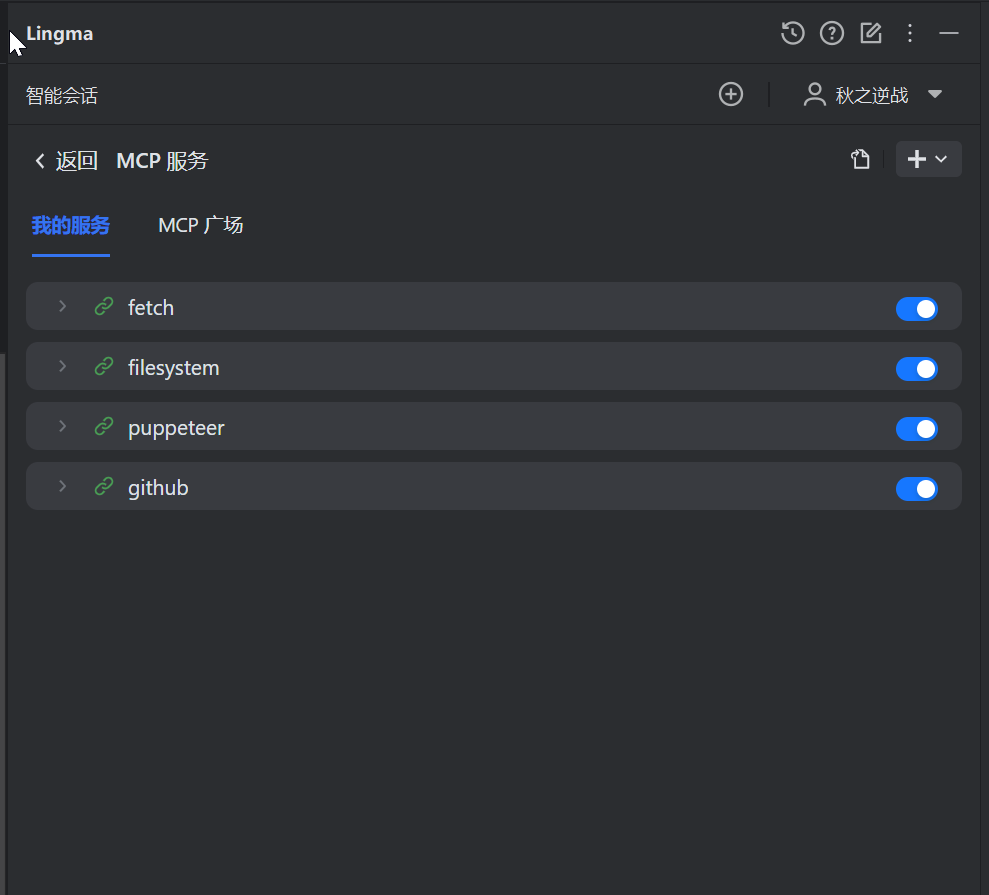Click the link icon beside github
The height and width of the screenshot is (895, 989).
(x=104, y=487)
